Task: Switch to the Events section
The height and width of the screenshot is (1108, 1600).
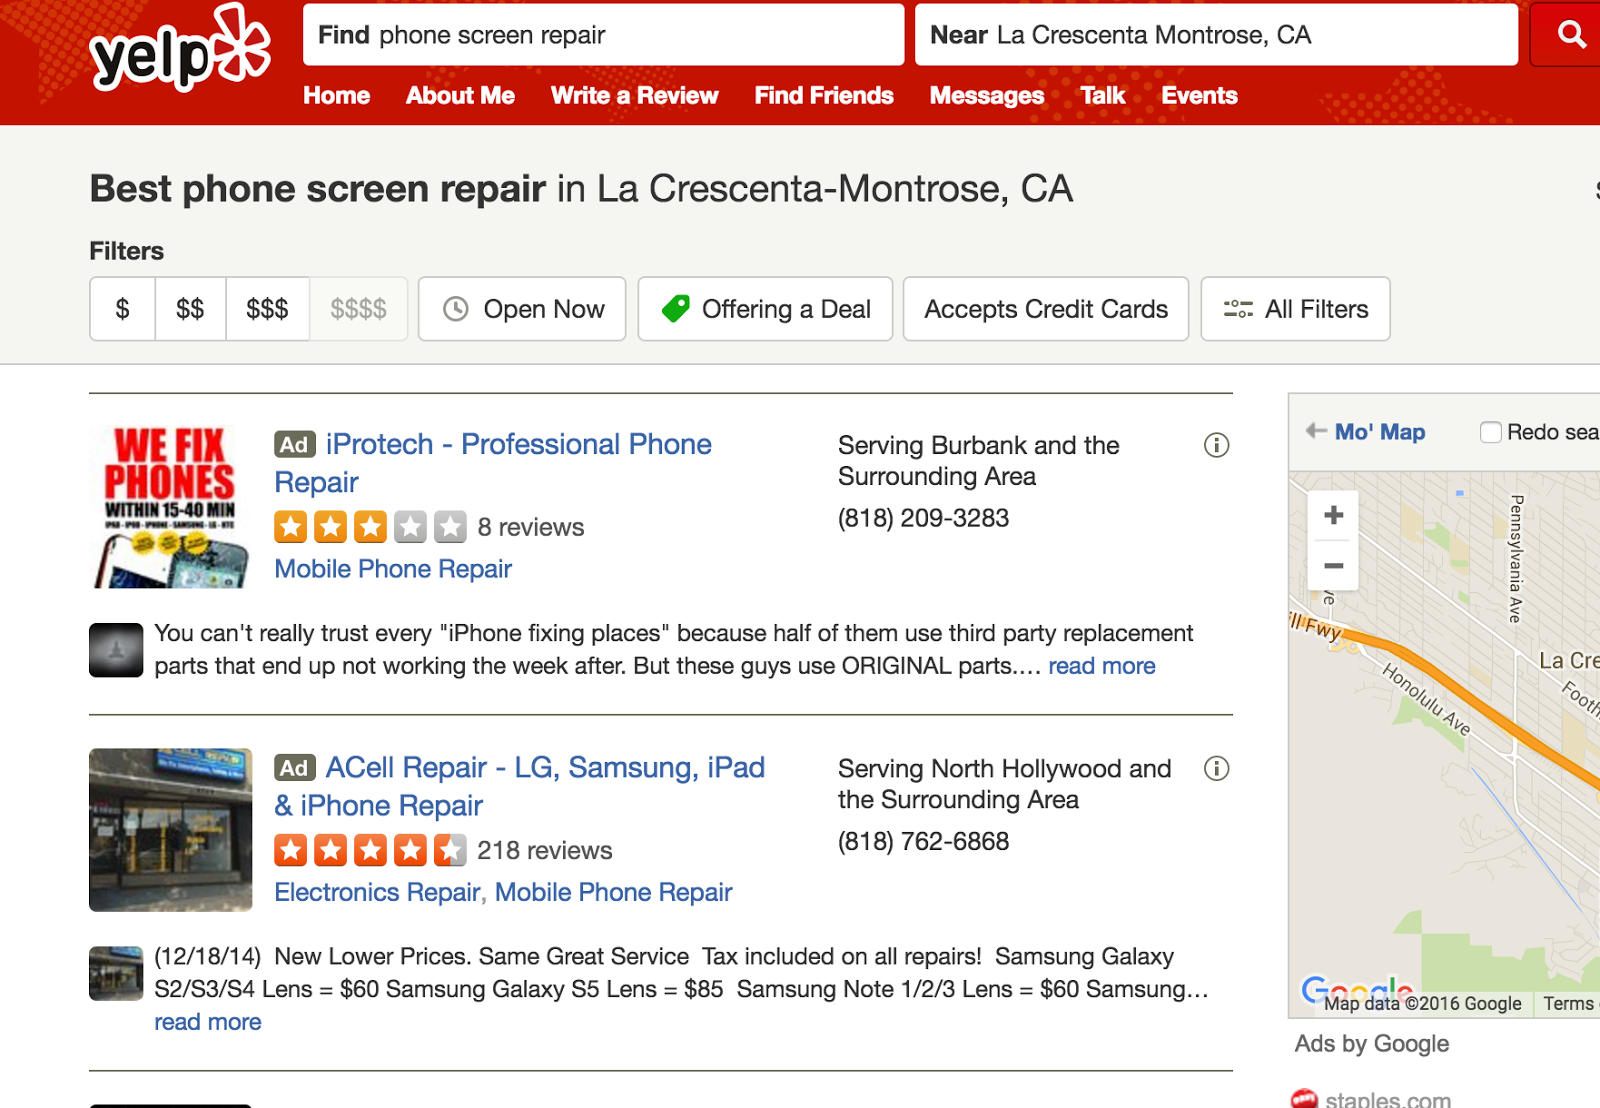Action: click(x=1199, y=95)
